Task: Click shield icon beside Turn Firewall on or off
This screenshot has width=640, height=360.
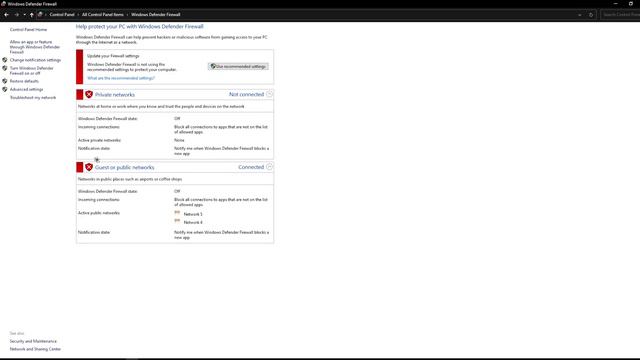Action: click(x=5, y=68)
